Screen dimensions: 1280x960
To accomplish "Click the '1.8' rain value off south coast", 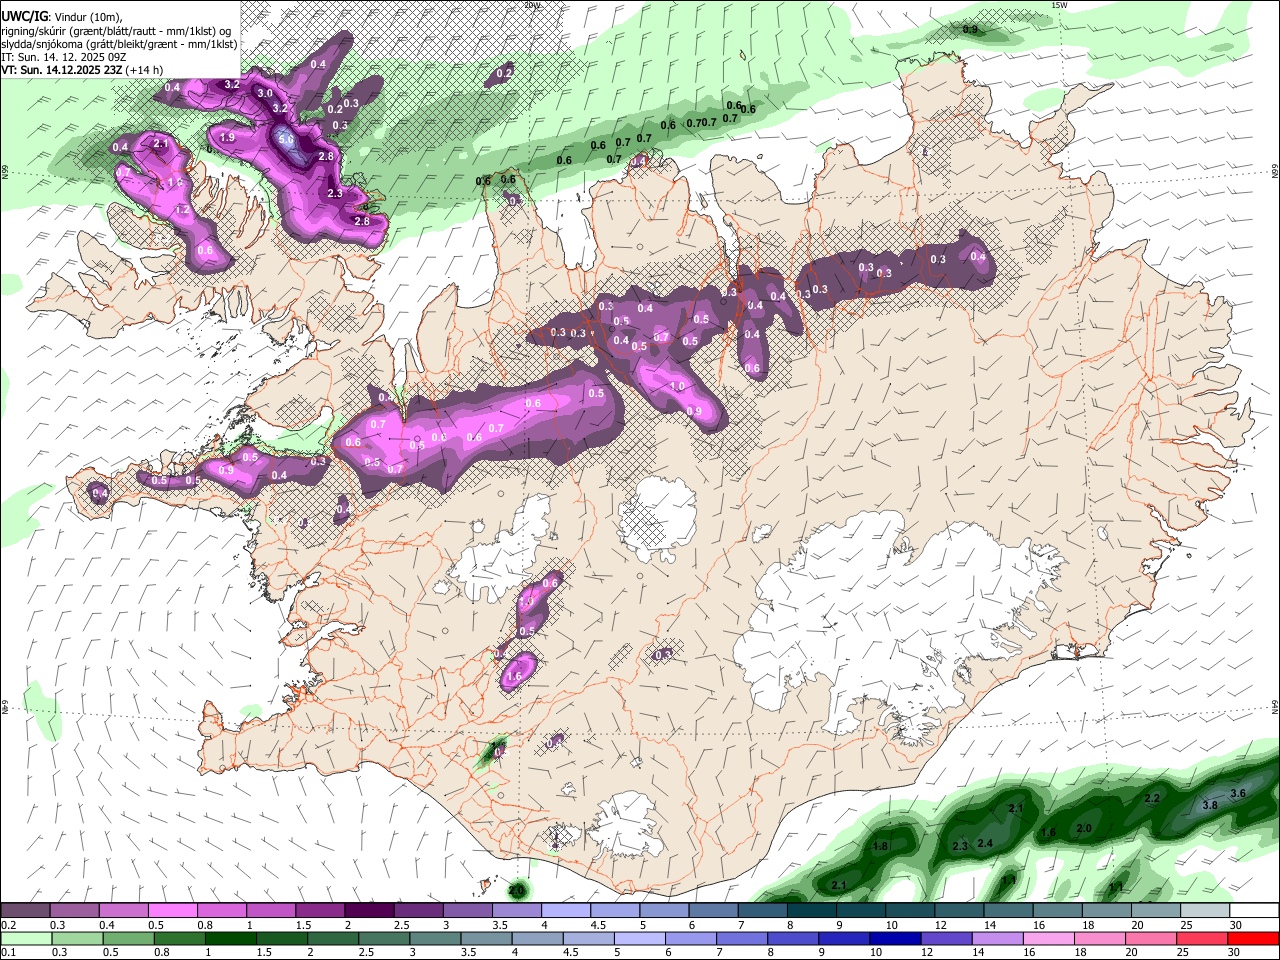I will 880,846.
